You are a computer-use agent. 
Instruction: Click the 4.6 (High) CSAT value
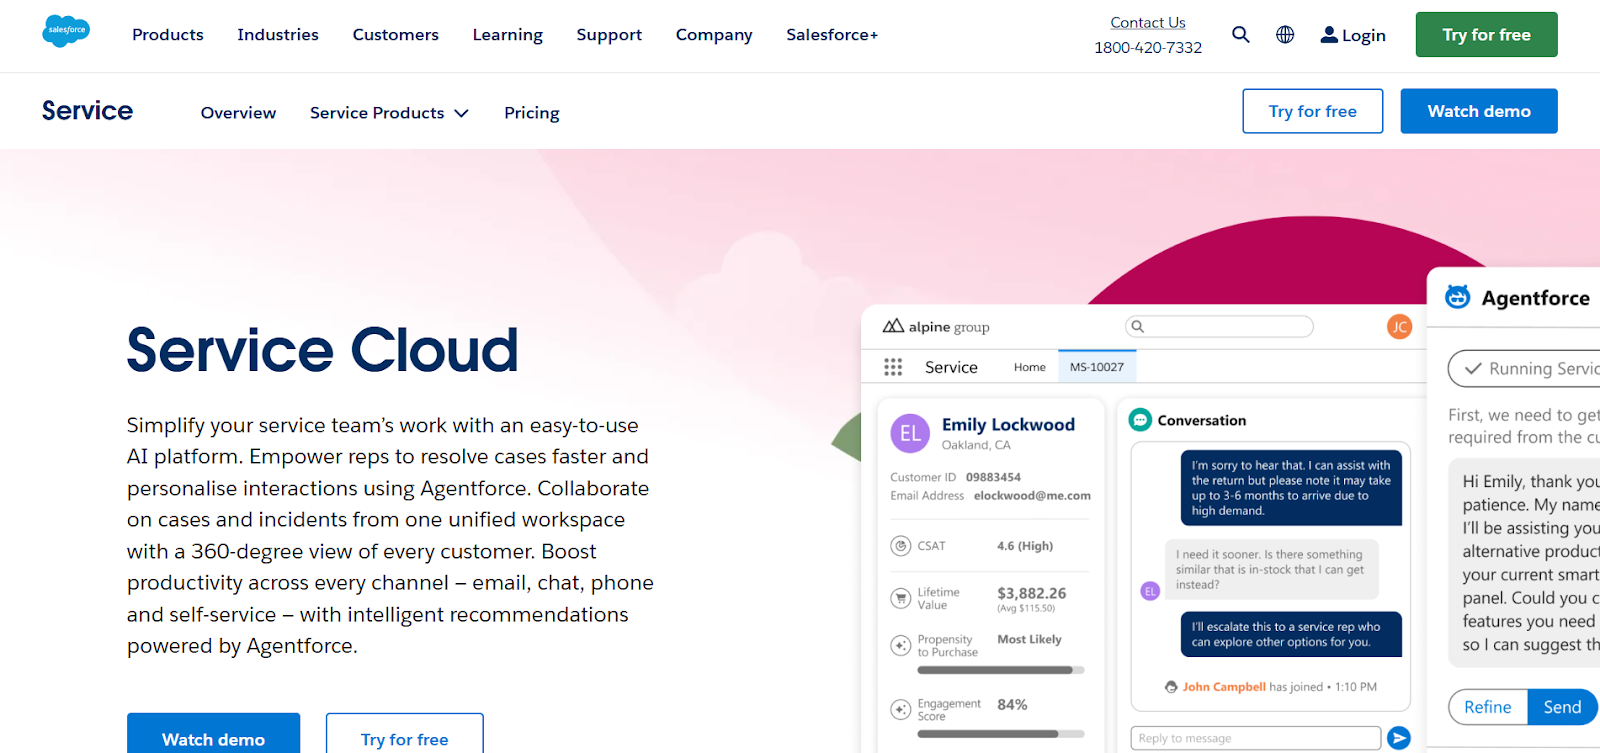point(1025,546)
